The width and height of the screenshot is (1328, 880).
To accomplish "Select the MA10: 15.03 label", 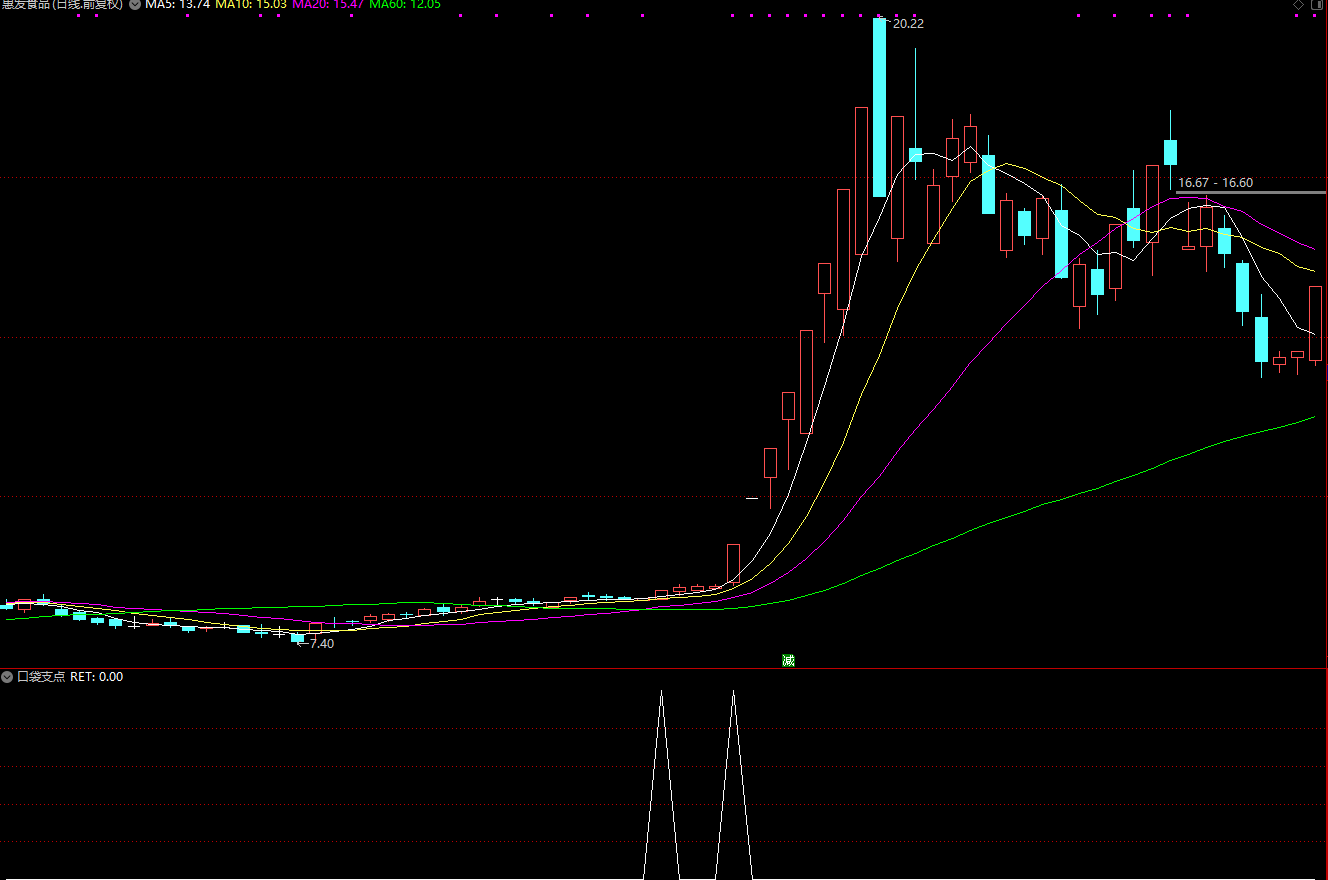I will point(251,5).
